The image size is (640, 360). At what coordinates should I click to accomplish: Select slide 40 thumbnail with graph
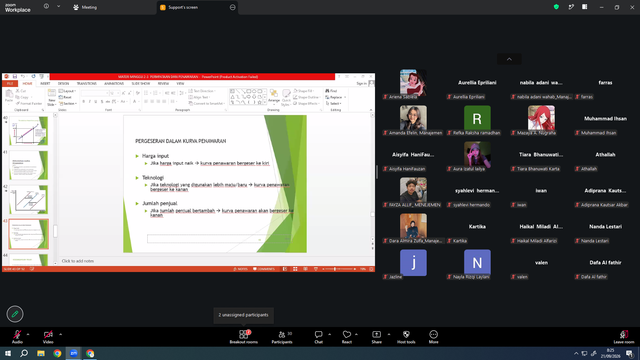point(29,131)
